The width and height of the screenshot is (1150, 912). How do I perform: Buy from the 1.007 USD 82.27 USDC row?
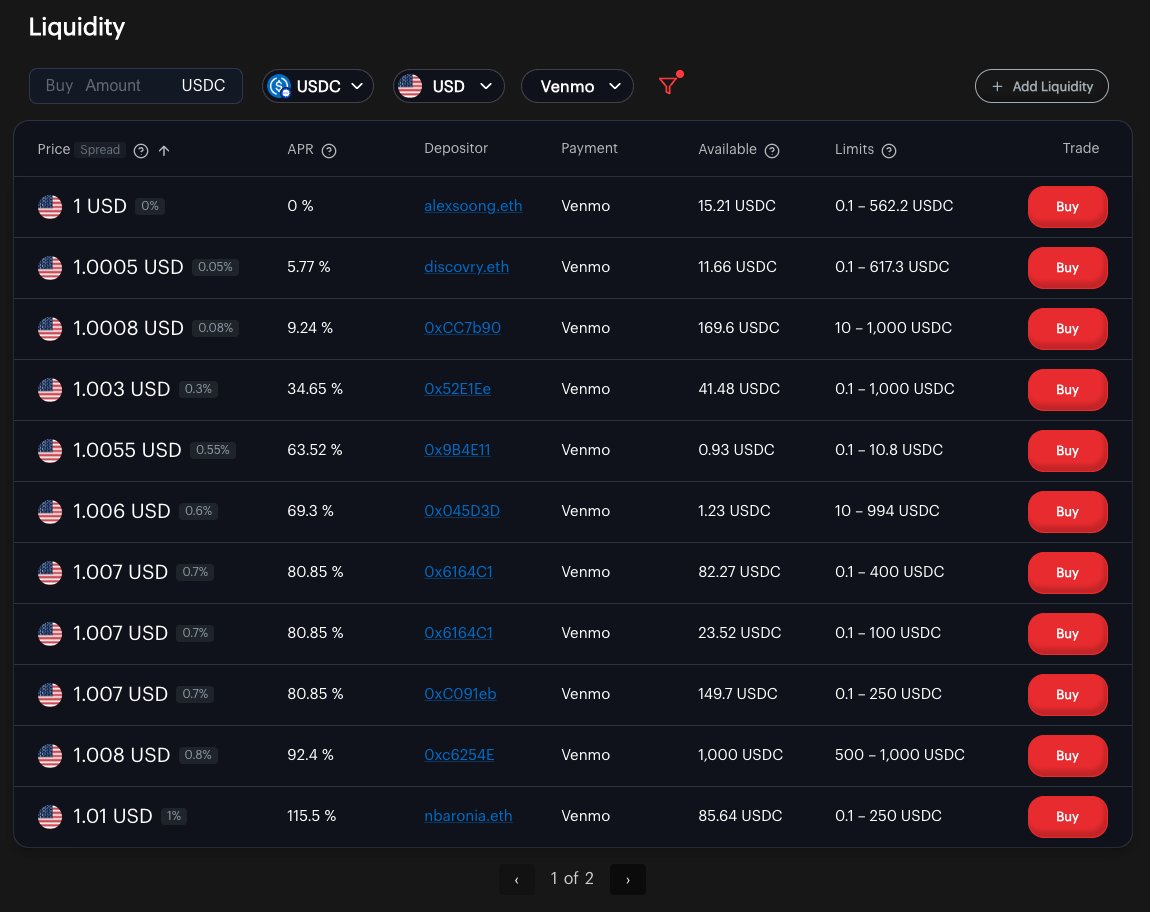pyautogui.click(x=1067, y=572)
